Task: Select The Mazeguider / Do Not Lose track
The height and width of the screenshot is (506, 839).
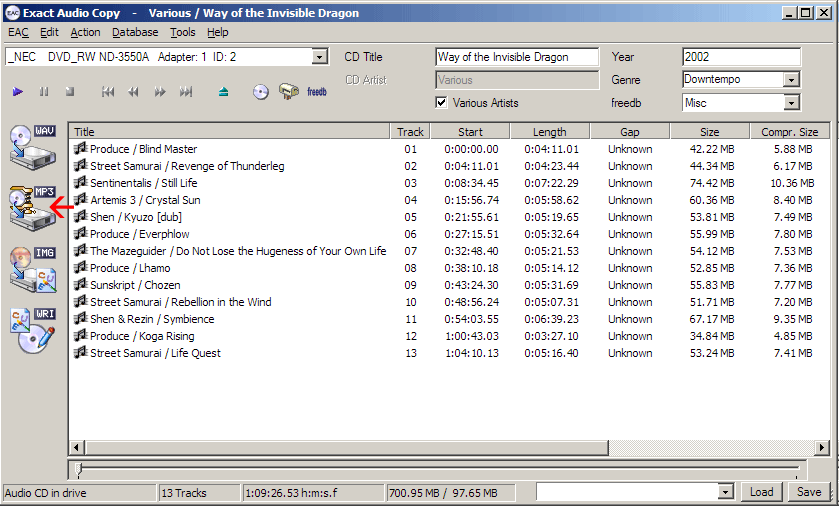Action: pyautogui.click(x=238, y=251)
